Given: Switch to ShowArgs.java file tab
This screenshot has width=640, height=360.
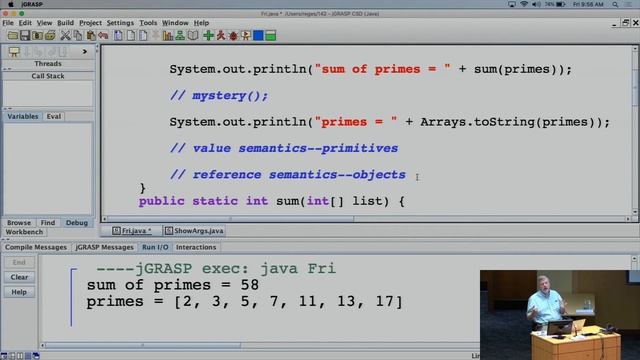Looking at the screenshot, I should [194, 231].
